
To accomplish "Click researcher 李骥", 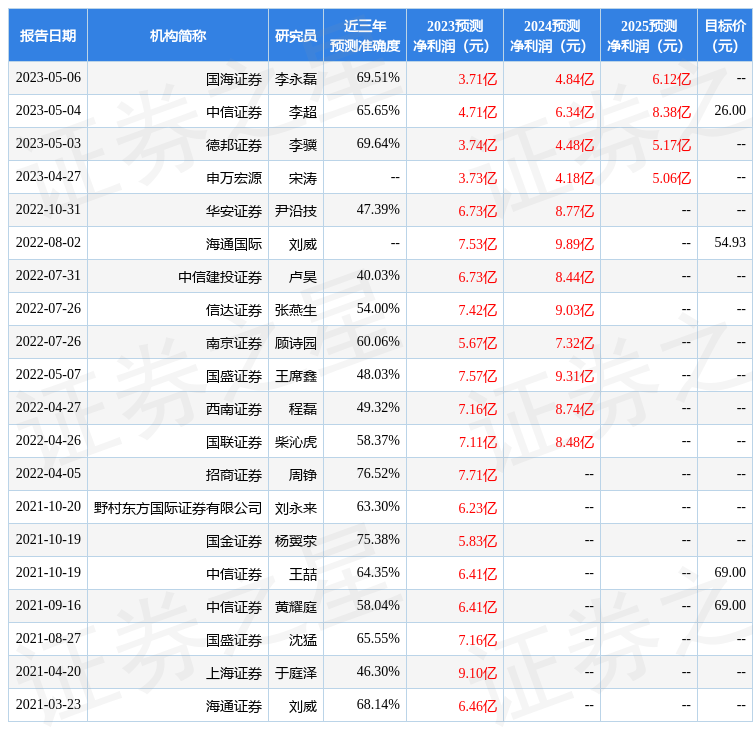I will click(x=303, y=145).
